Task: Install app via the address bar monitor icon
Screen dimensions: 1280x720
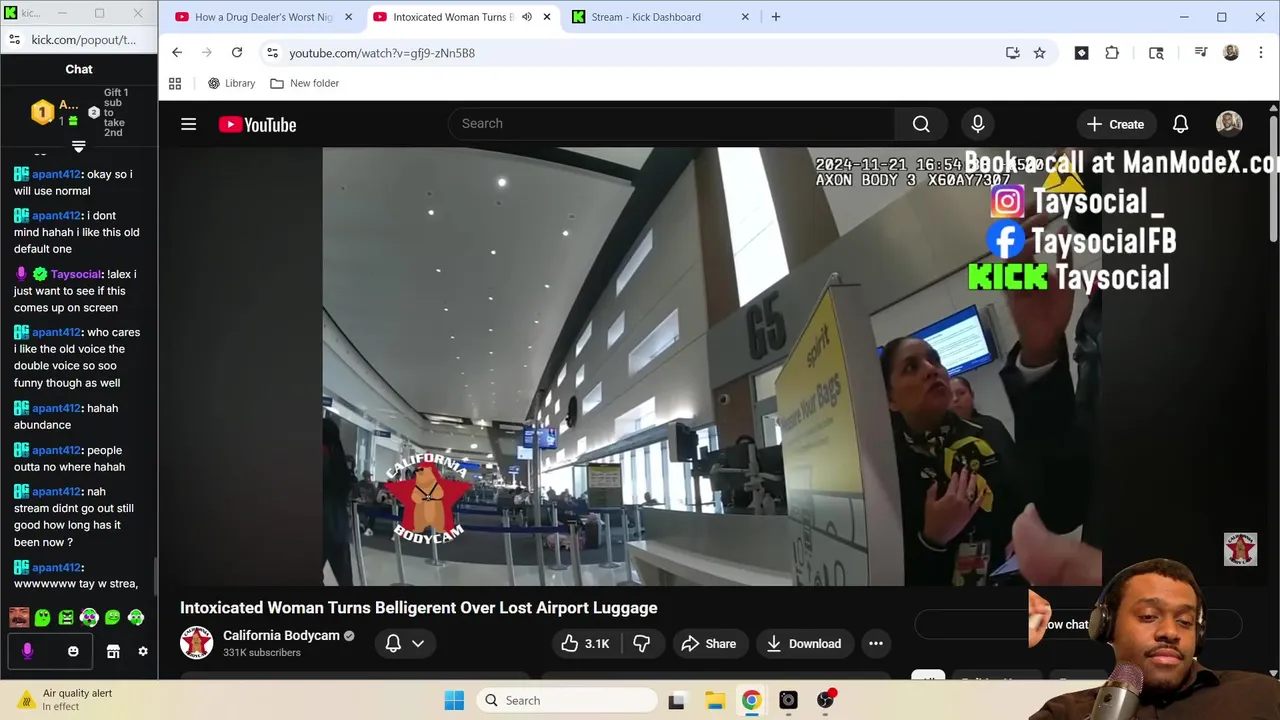Action: [1012, 53]
